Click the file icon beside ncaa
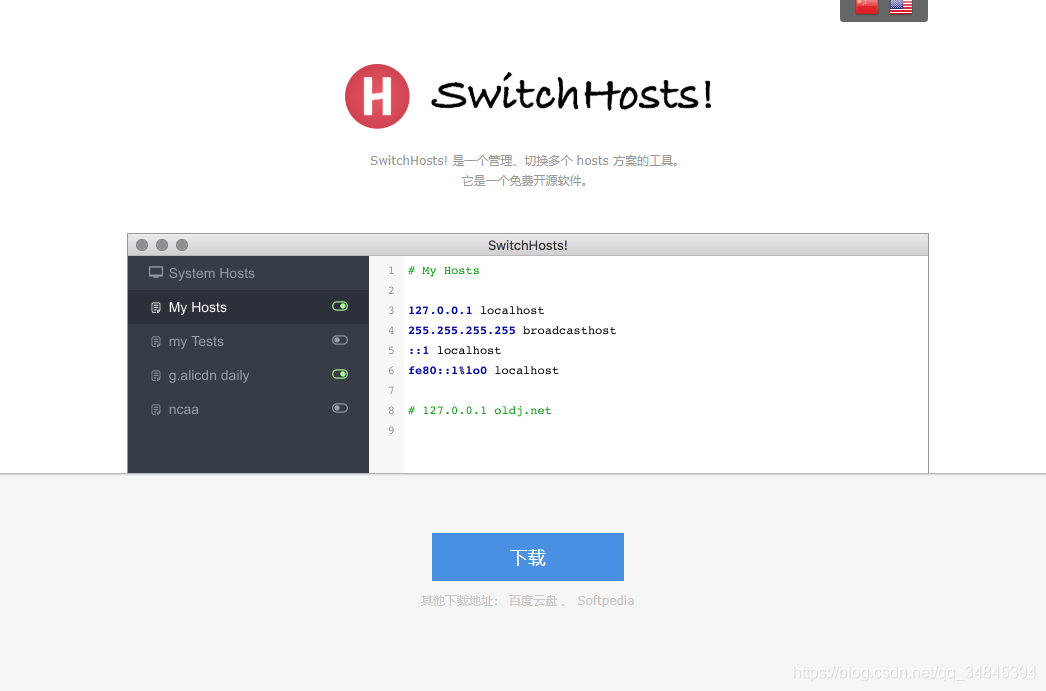This screenshot has height=691, width=1046. pyautogui.click(x=156, y=410)
